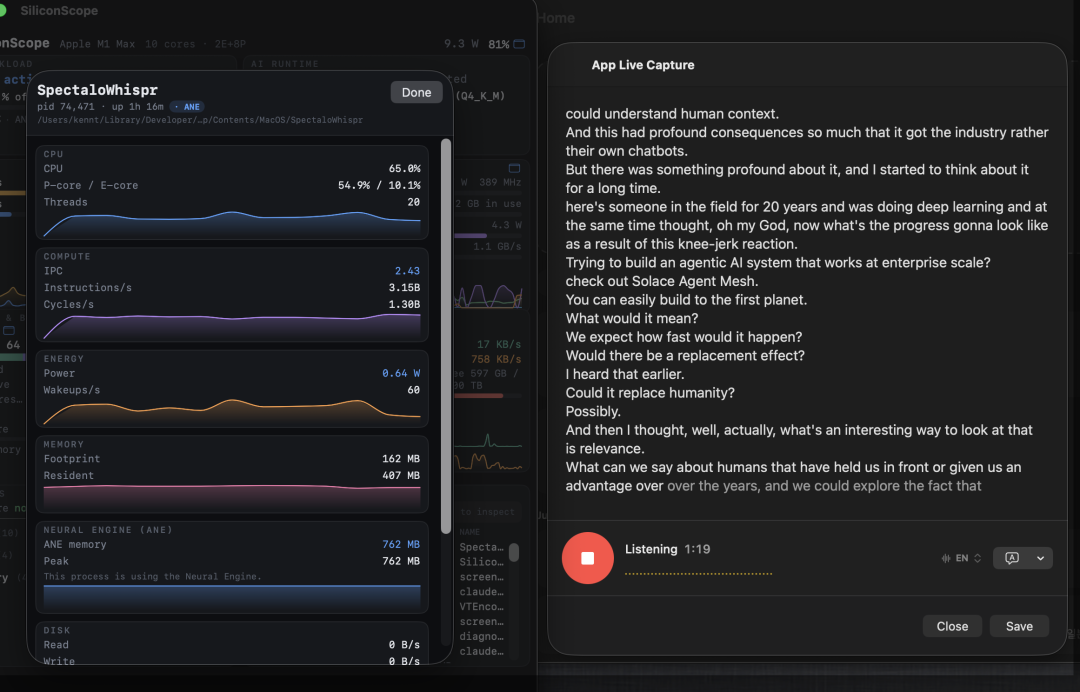Image resolution: width=1080 pixels, height=692 pixels.
Task: Click the App Live Capture title
Action: tap(643, 65)
